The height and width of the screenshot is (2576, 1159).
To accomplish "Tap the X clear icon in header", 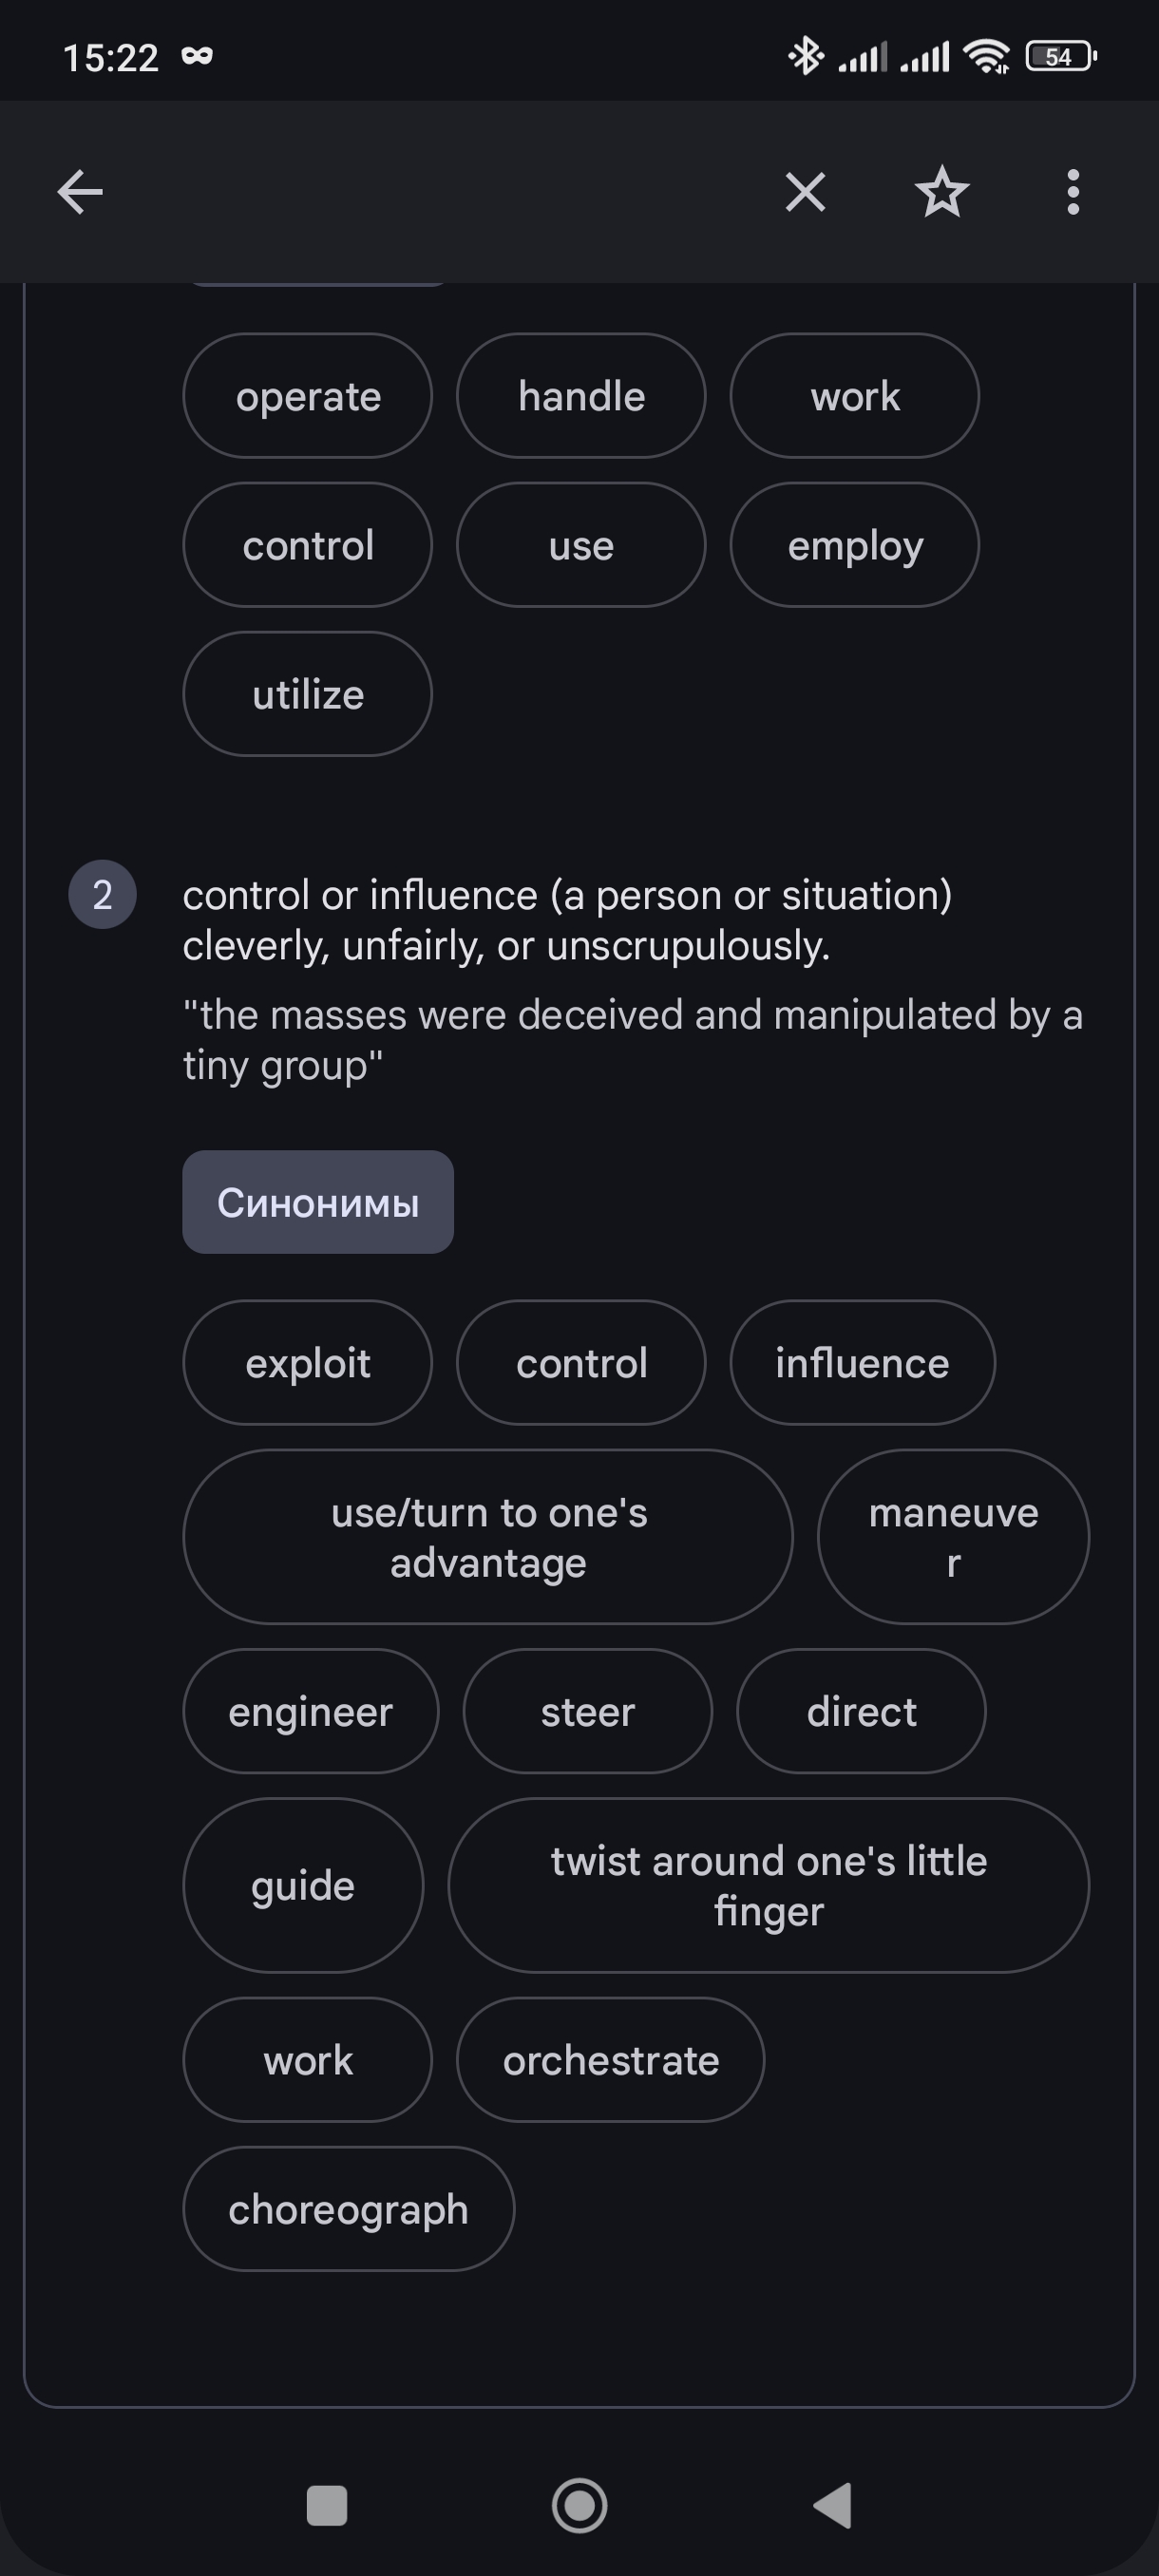I will (805, 192).
